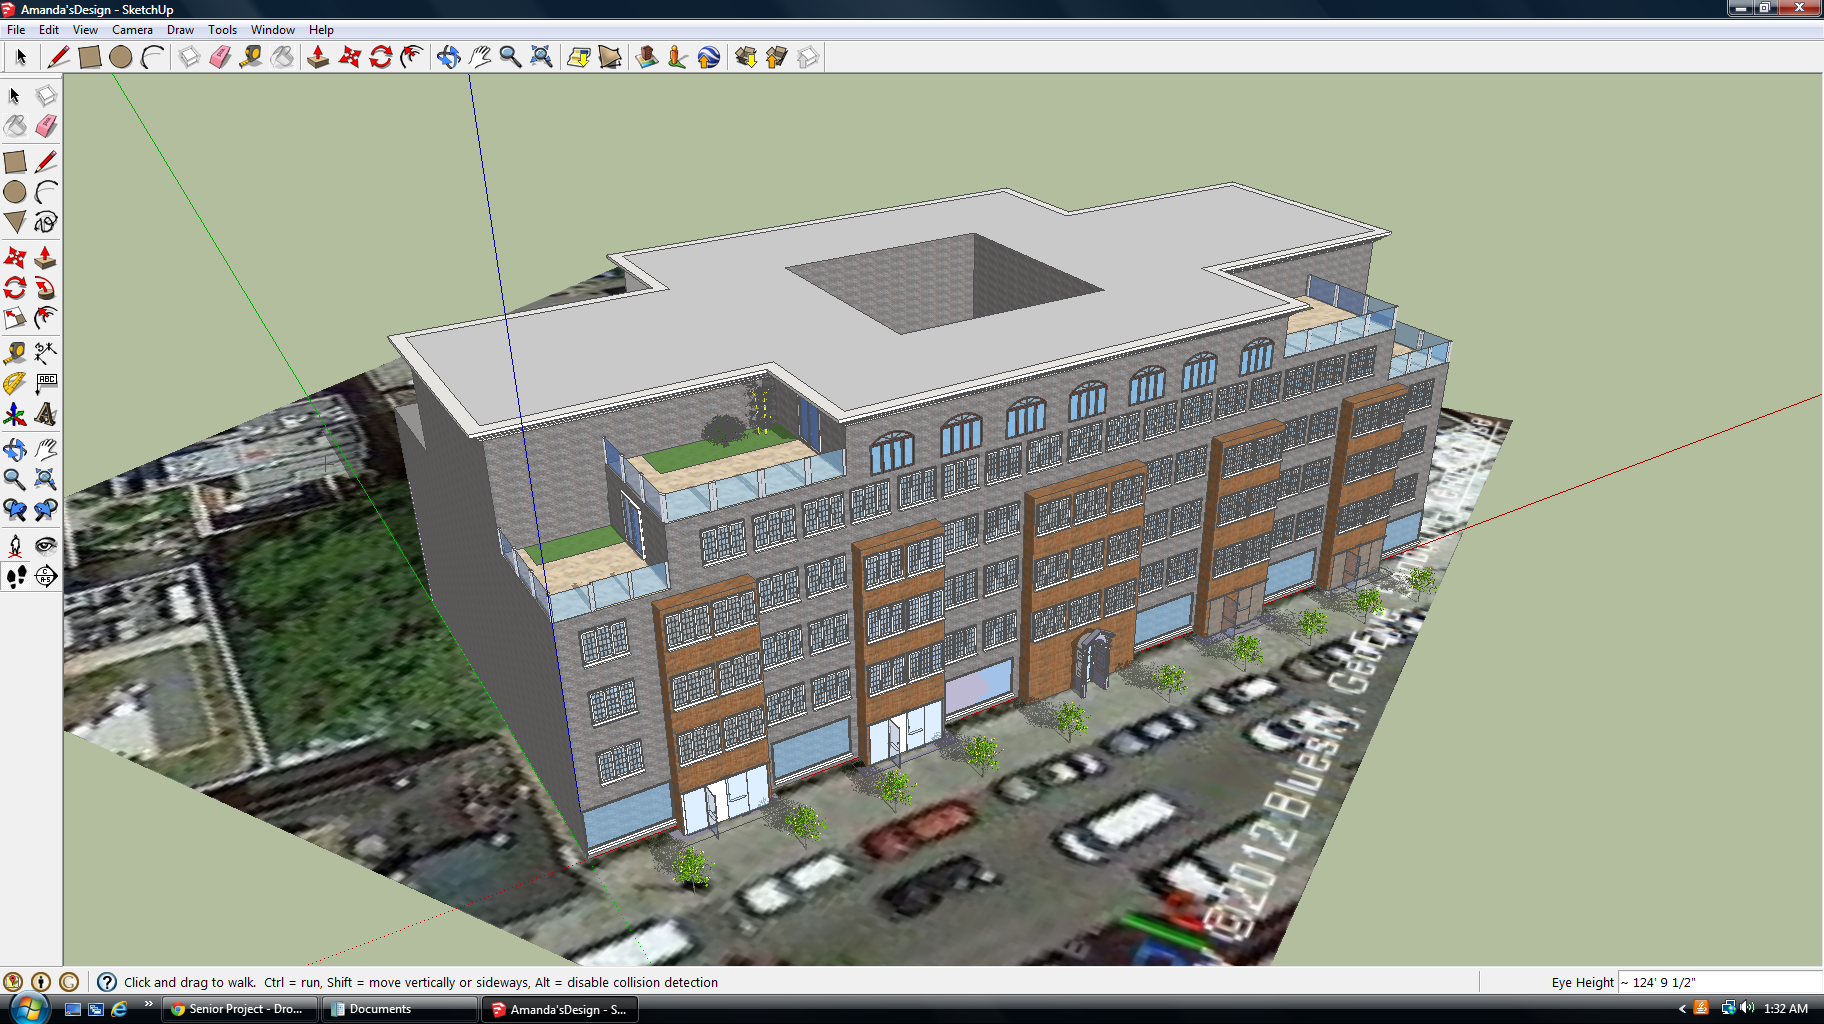Toggle the Look Around tool
The width and height of the screenshot is (1824, 1024).
(x=45, y=545)
